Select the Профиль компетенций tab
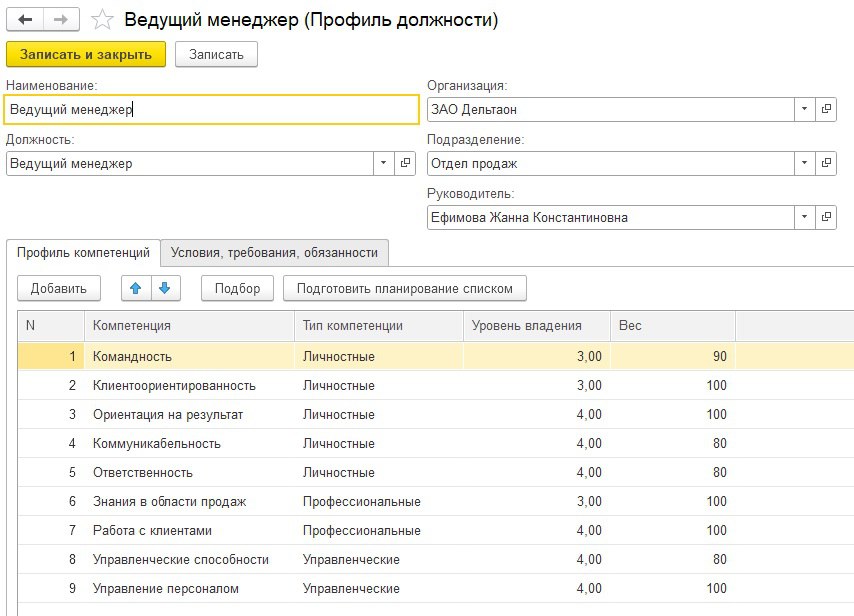Image resolution: width=854 pixels, height=616 pixels. [x=84, y=253]
